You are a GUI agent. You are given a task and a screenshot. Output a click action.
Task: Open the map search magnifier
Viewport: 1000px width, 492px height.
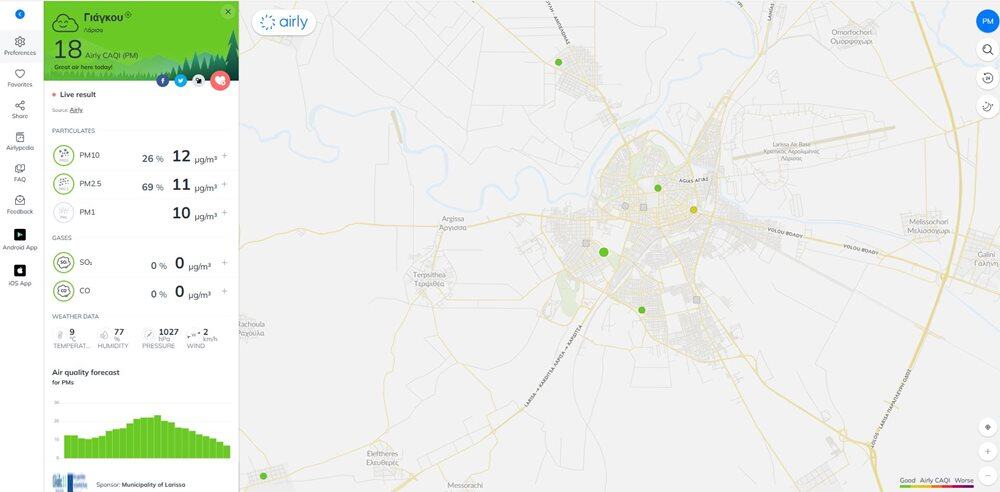click(x=987, y=50)
